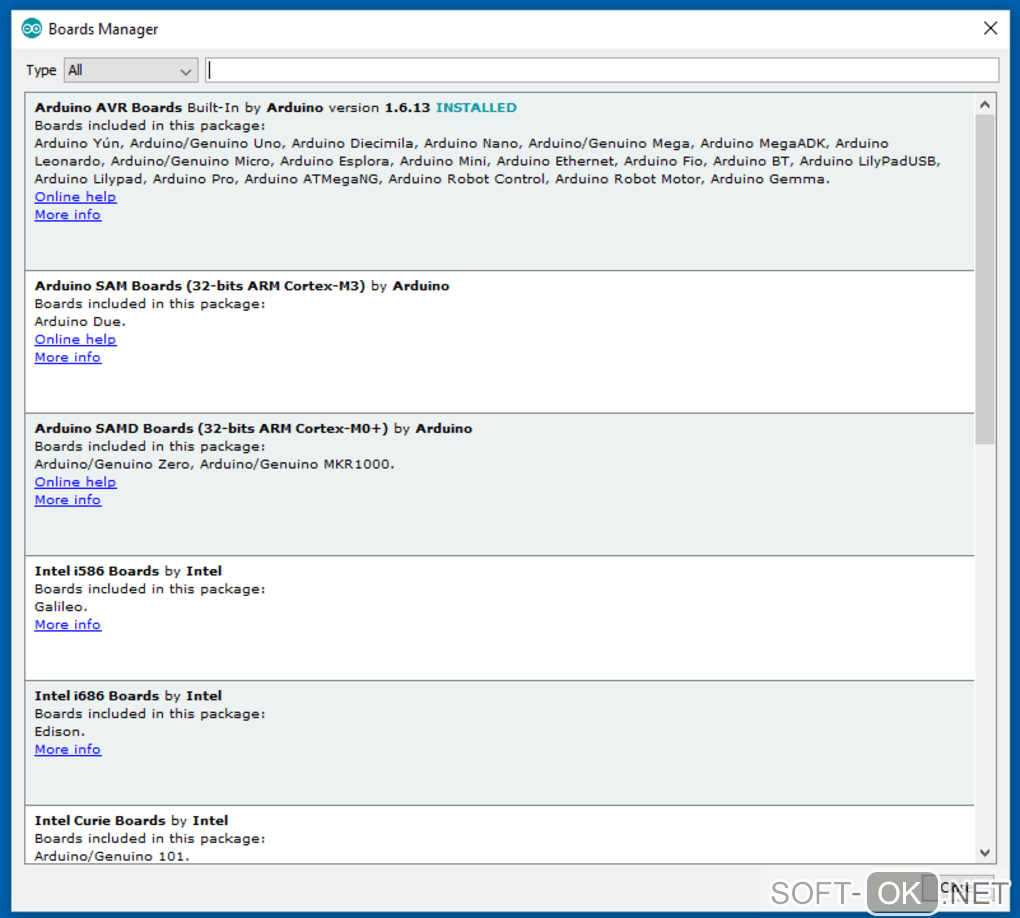The width and height of the screenshot is (1020, 918).
Task: Open More info for Intel i686 Boards
Action: tap(68, 749)
